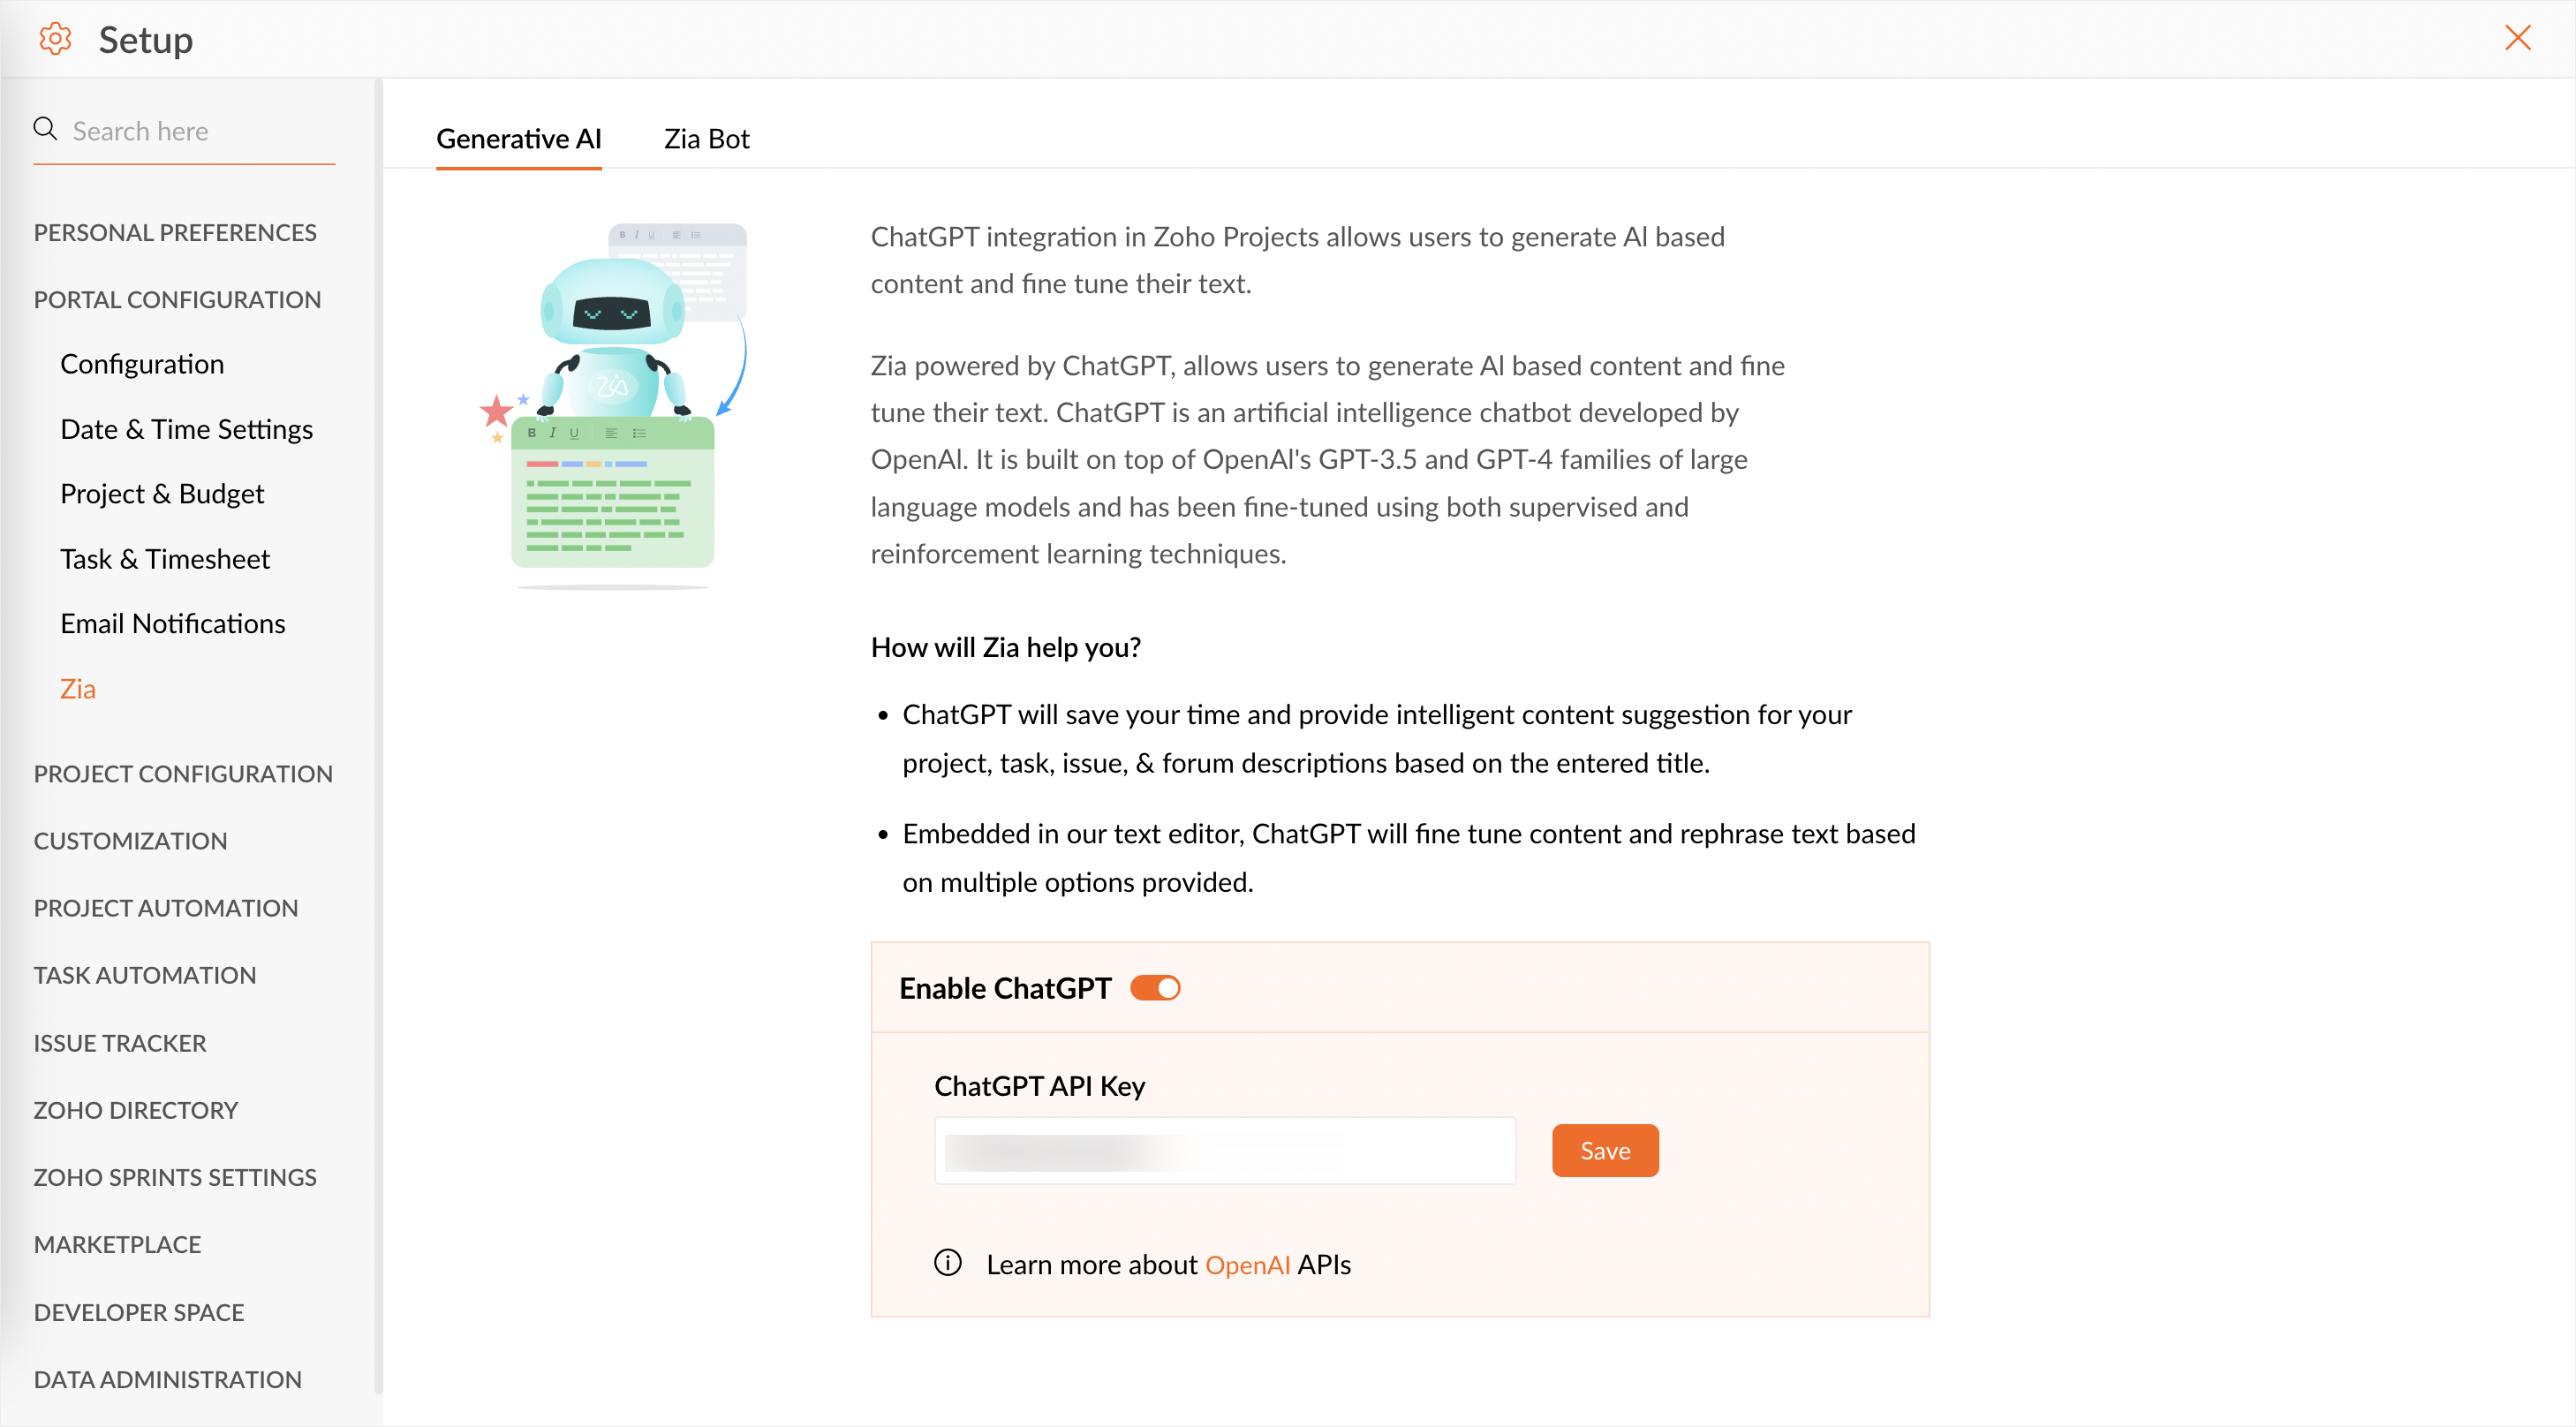Screen dimensions: 2576x1427
Task: Click the Setup gear icon
Action: pos(55,39)
